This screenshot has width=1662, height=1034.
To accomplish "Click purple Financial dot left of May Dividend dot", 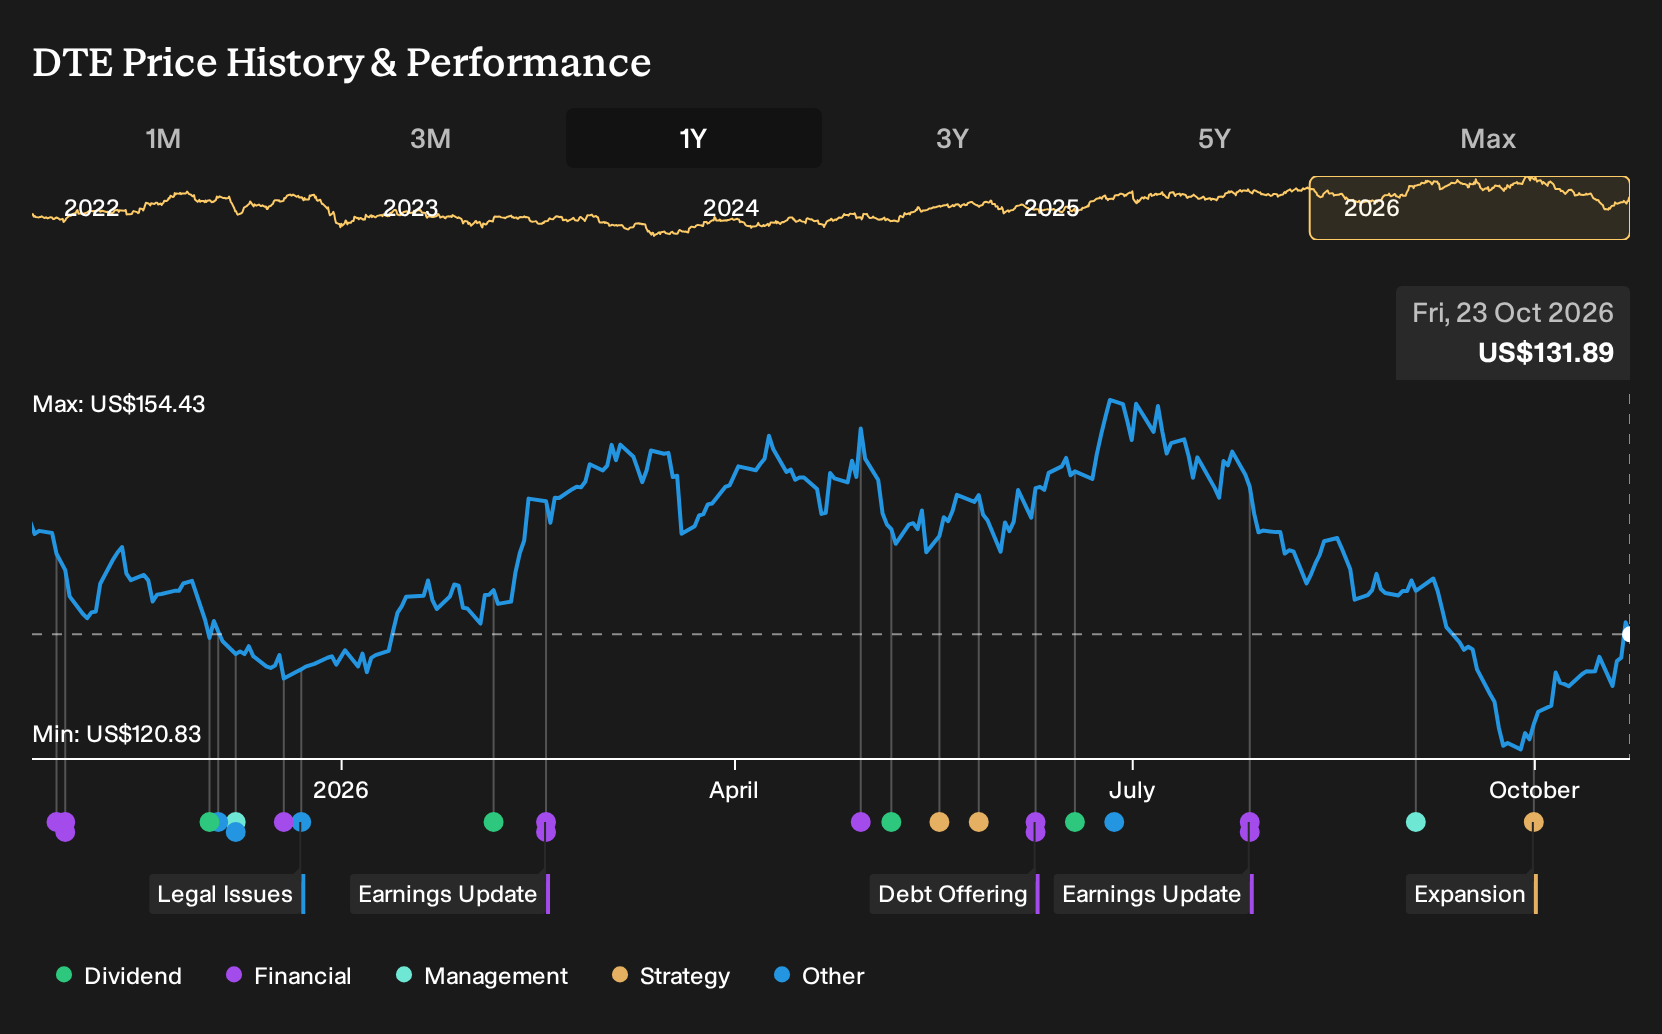I will [860, 822].
